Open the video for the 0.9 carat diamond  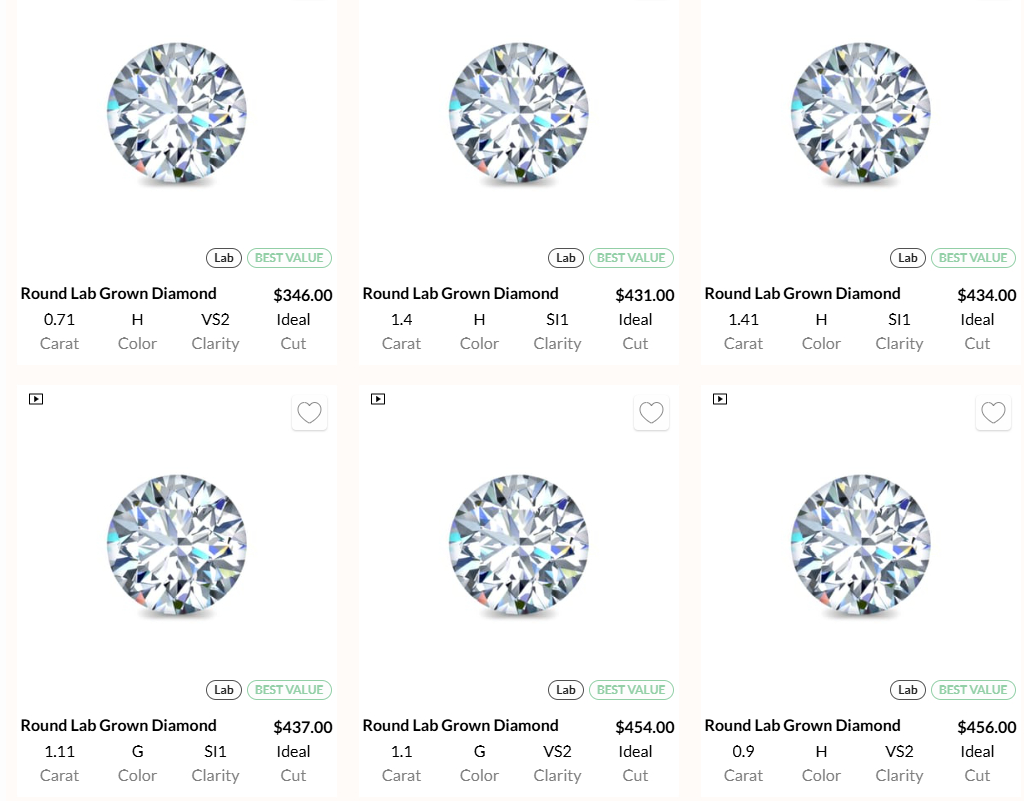[x=720, y=399]
